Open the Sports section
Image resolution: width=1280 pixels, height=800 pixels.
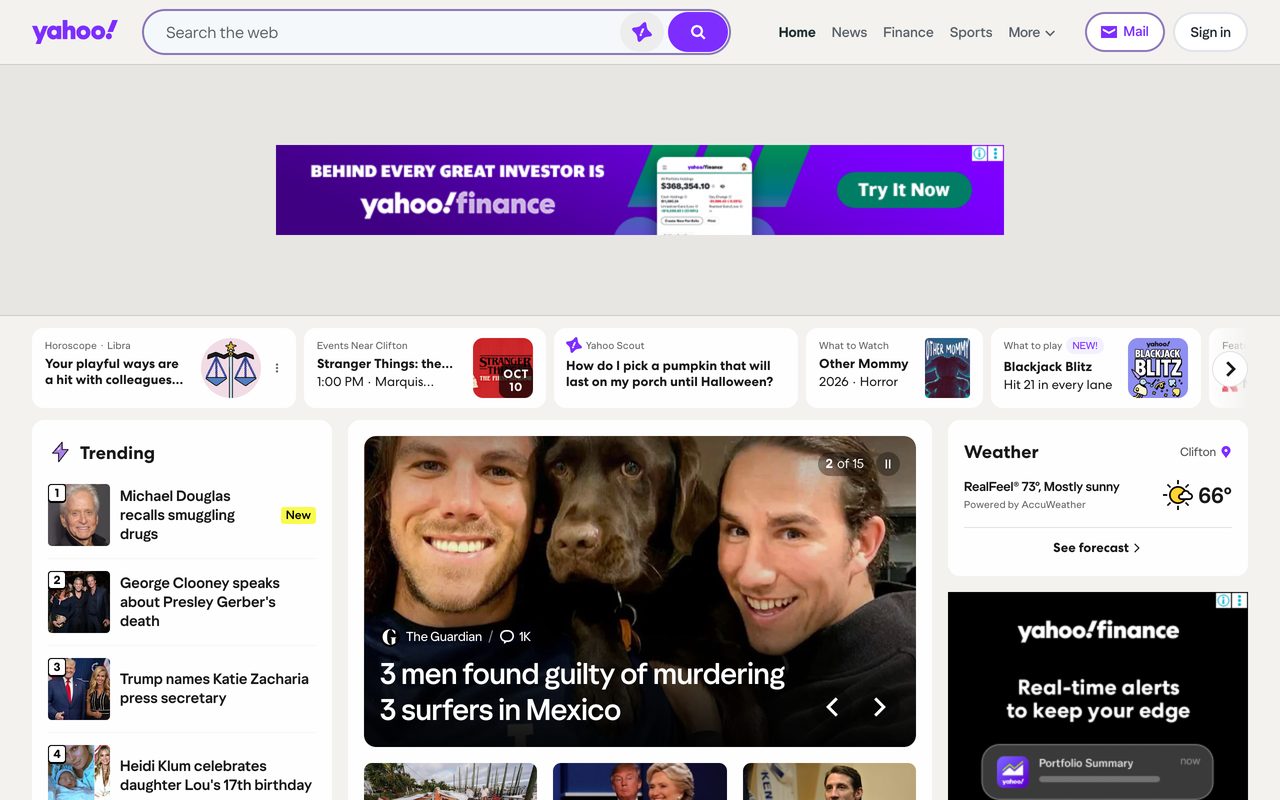tap(971, 32)
